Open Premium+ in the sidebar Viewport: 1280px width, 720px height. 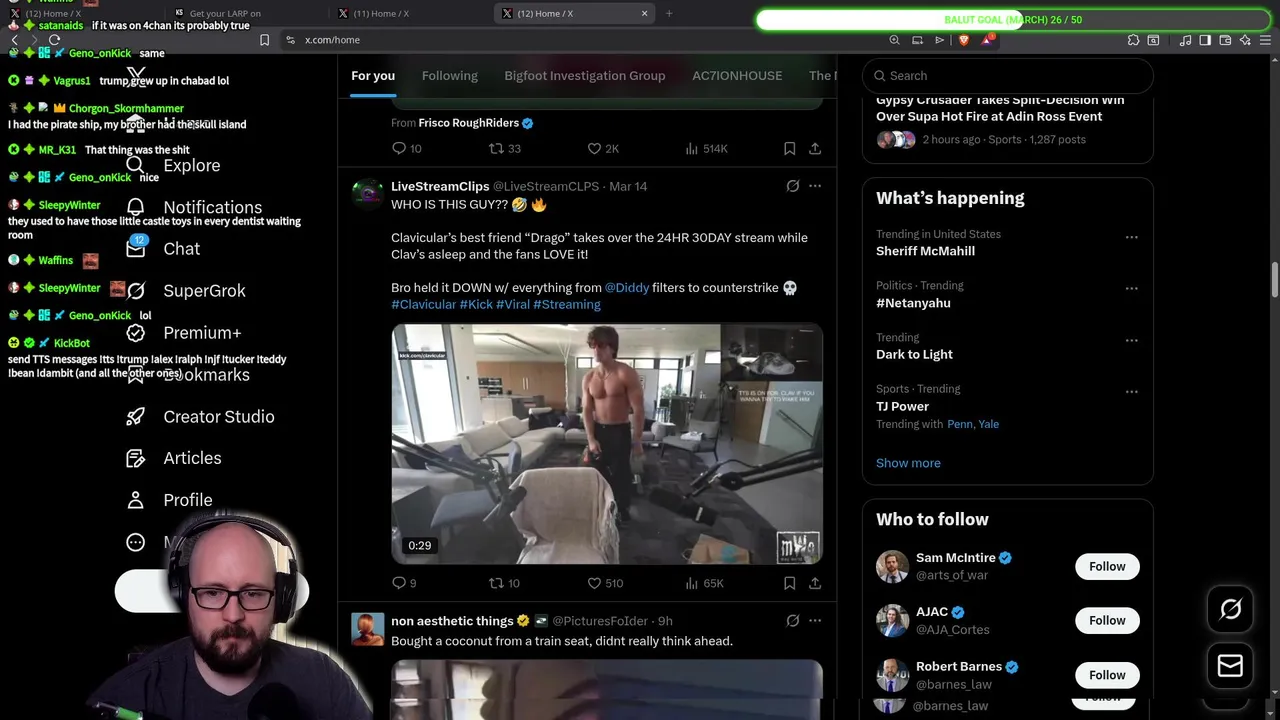click(x=183, y=332)
